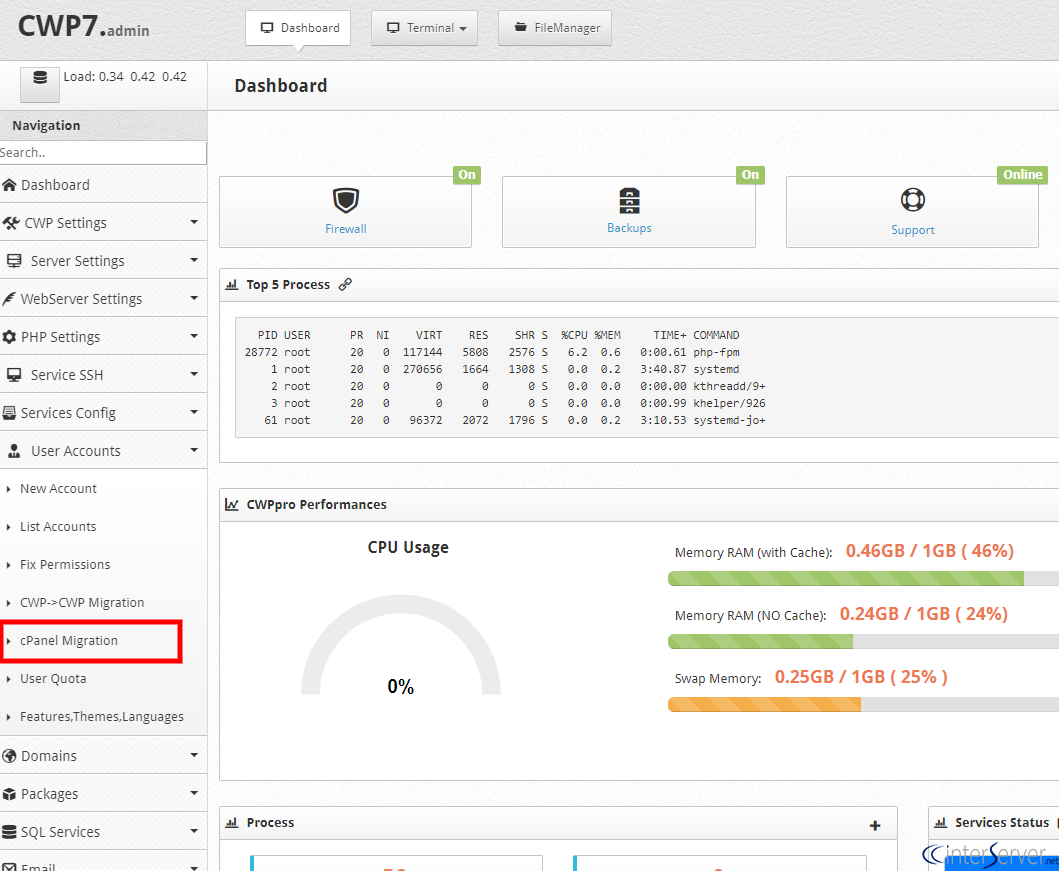Click the Support lifebuoy icon
1059x871 pixels.
(x=912, y=200)
